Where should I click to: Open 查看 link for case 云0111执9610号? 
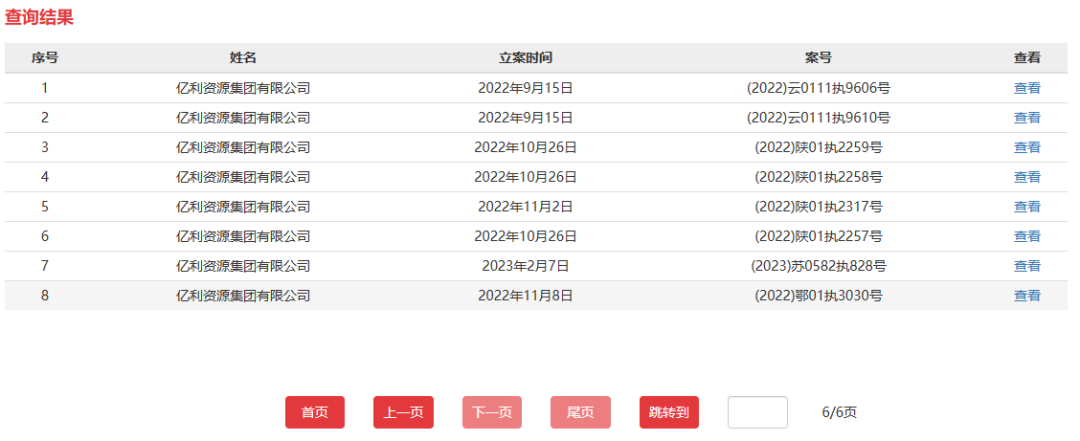(x=1026, y=118)
